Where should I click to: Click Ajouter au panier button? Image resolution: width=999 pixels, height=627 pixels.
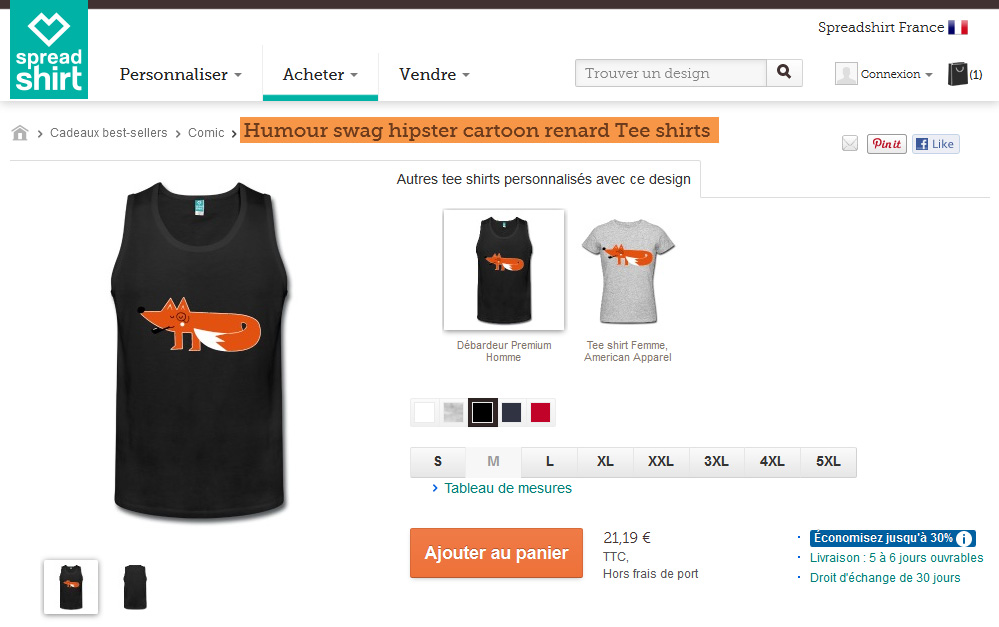(x=496, y=553)
